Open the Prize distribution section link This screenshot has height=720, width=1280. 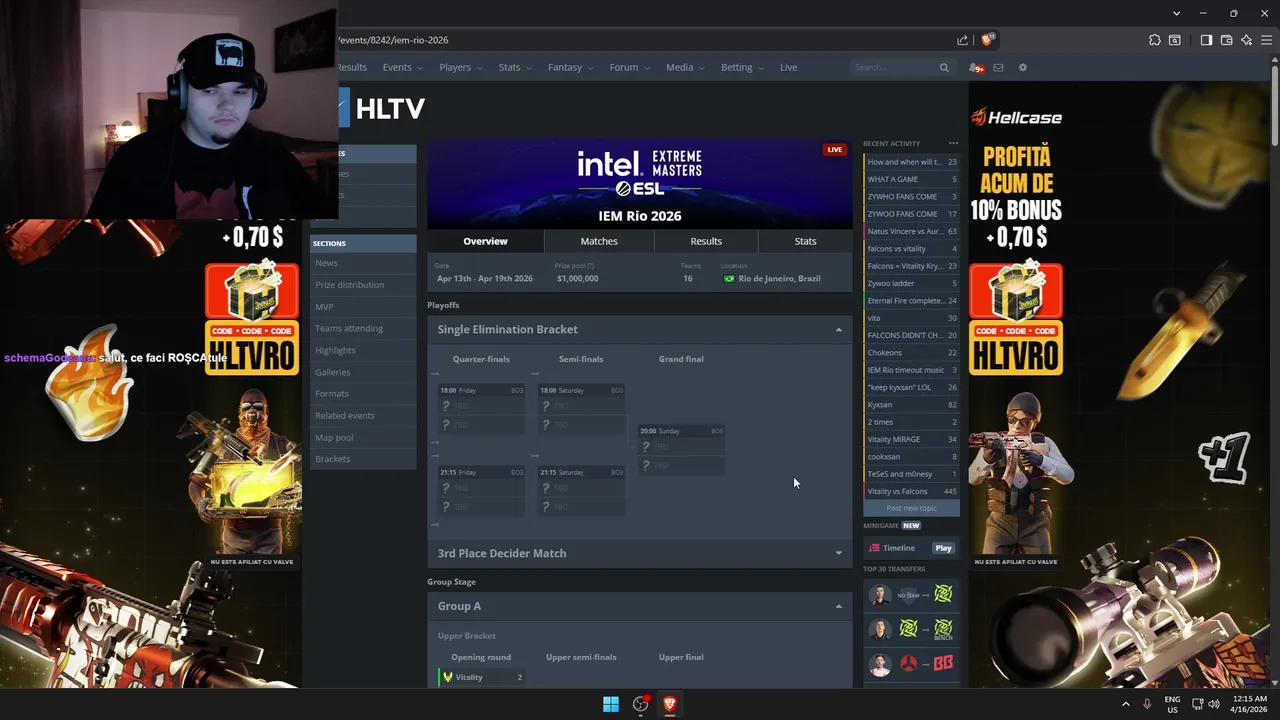[349, 285]
